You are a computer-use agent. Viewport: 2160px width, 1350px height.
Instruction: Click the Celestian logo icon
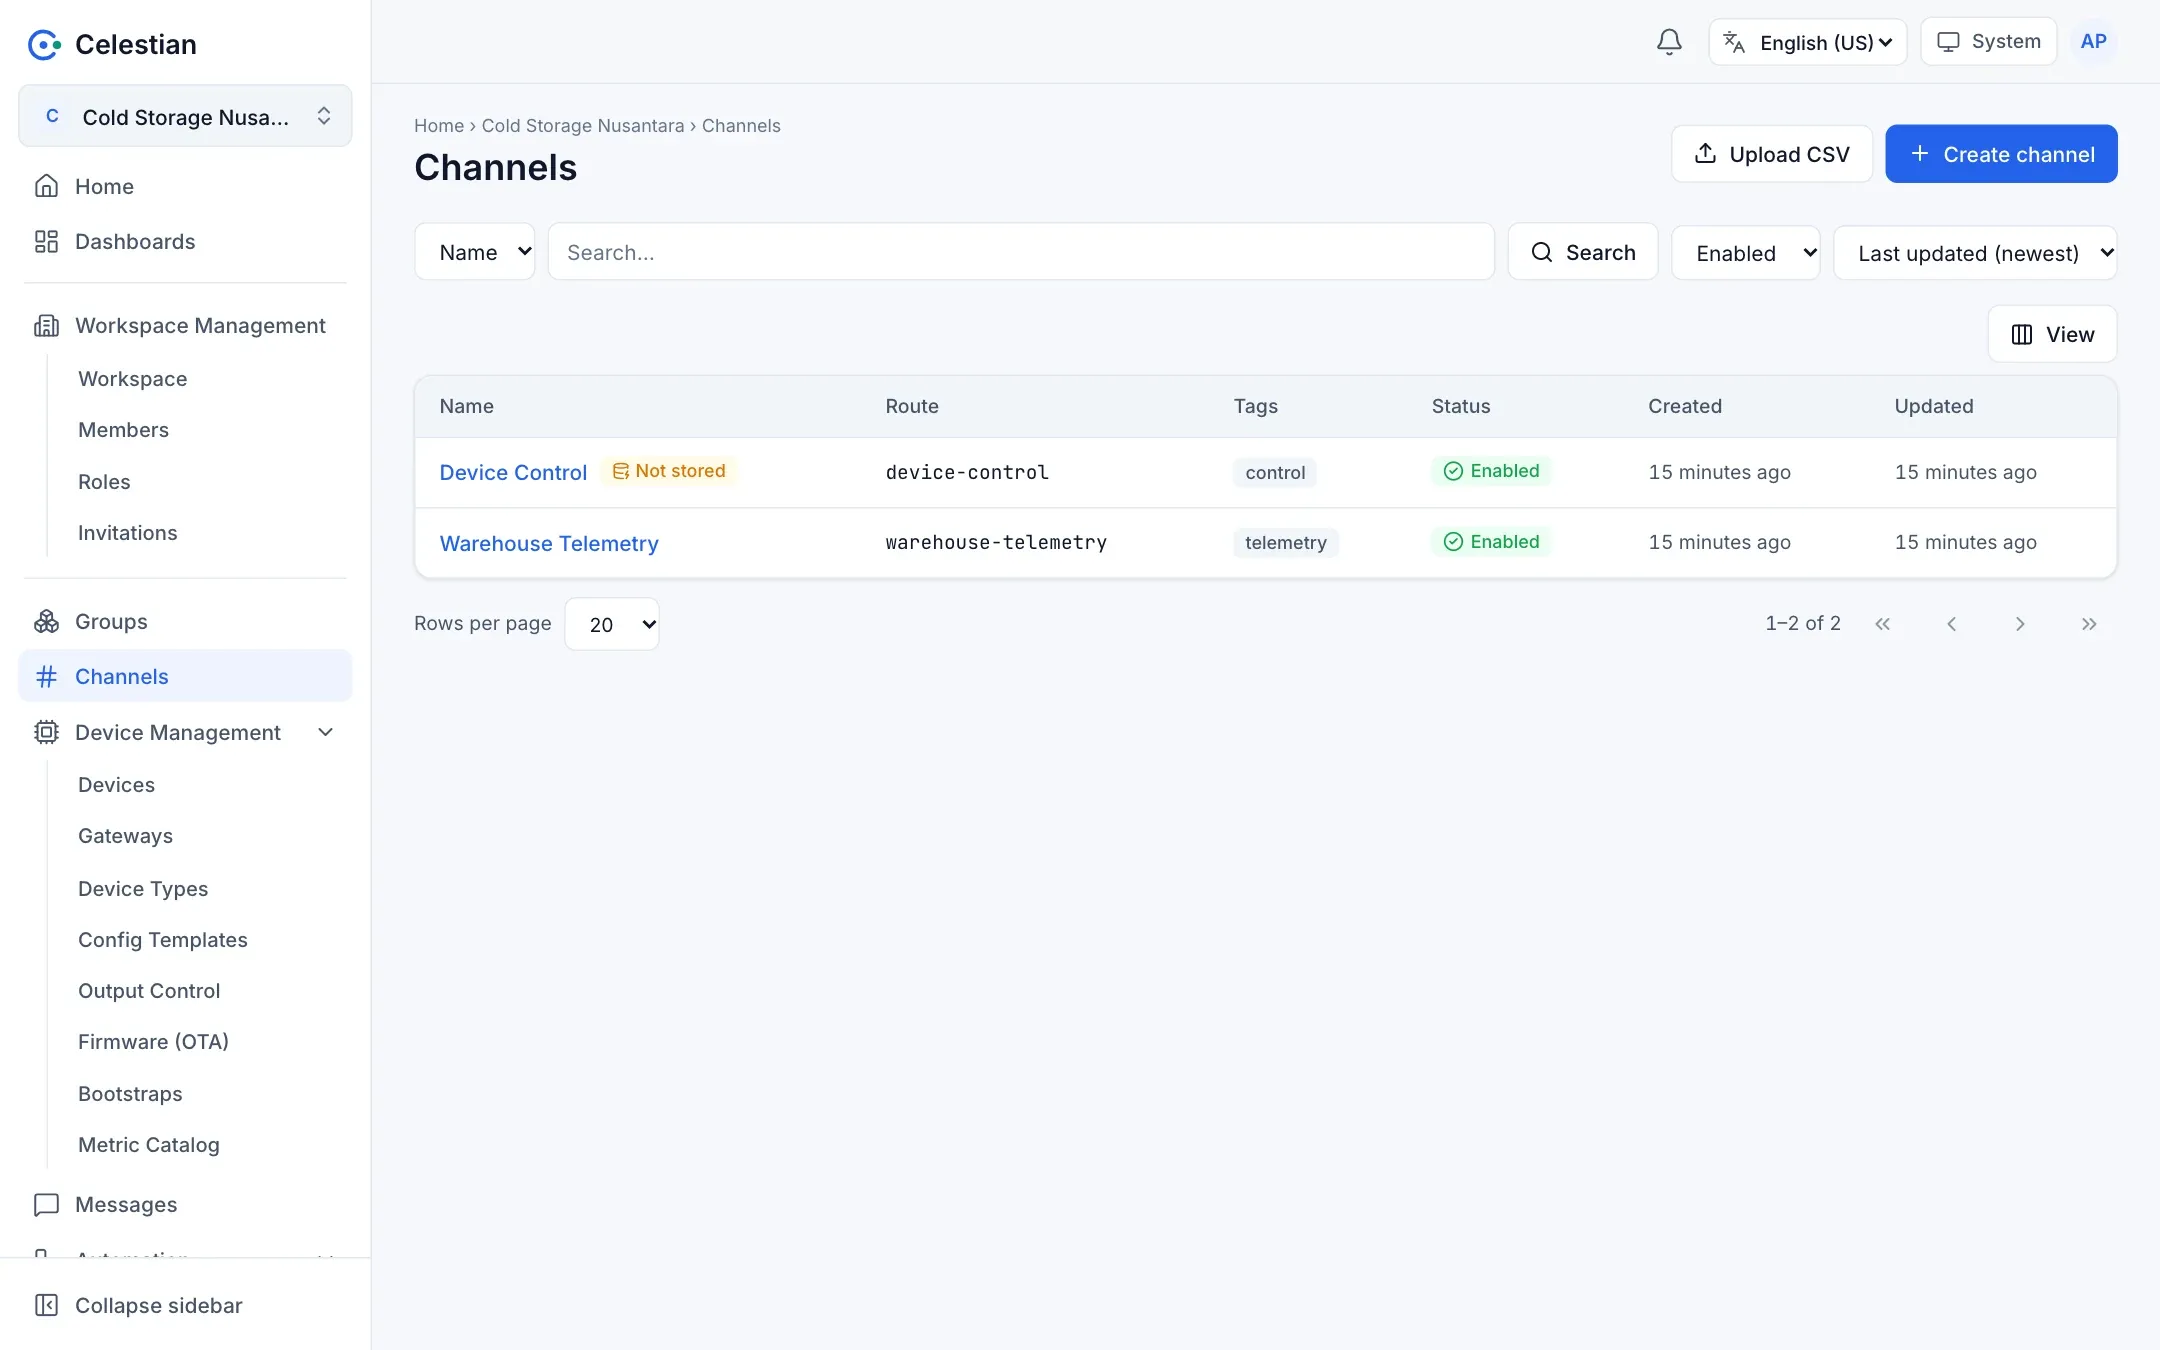(x=44, y=44)
